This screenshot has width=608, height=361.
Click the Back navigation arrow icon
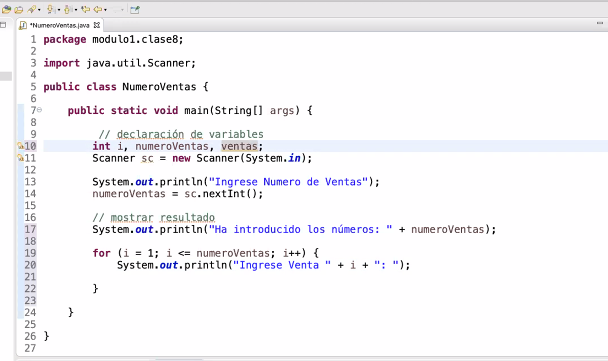coord(98,9)
